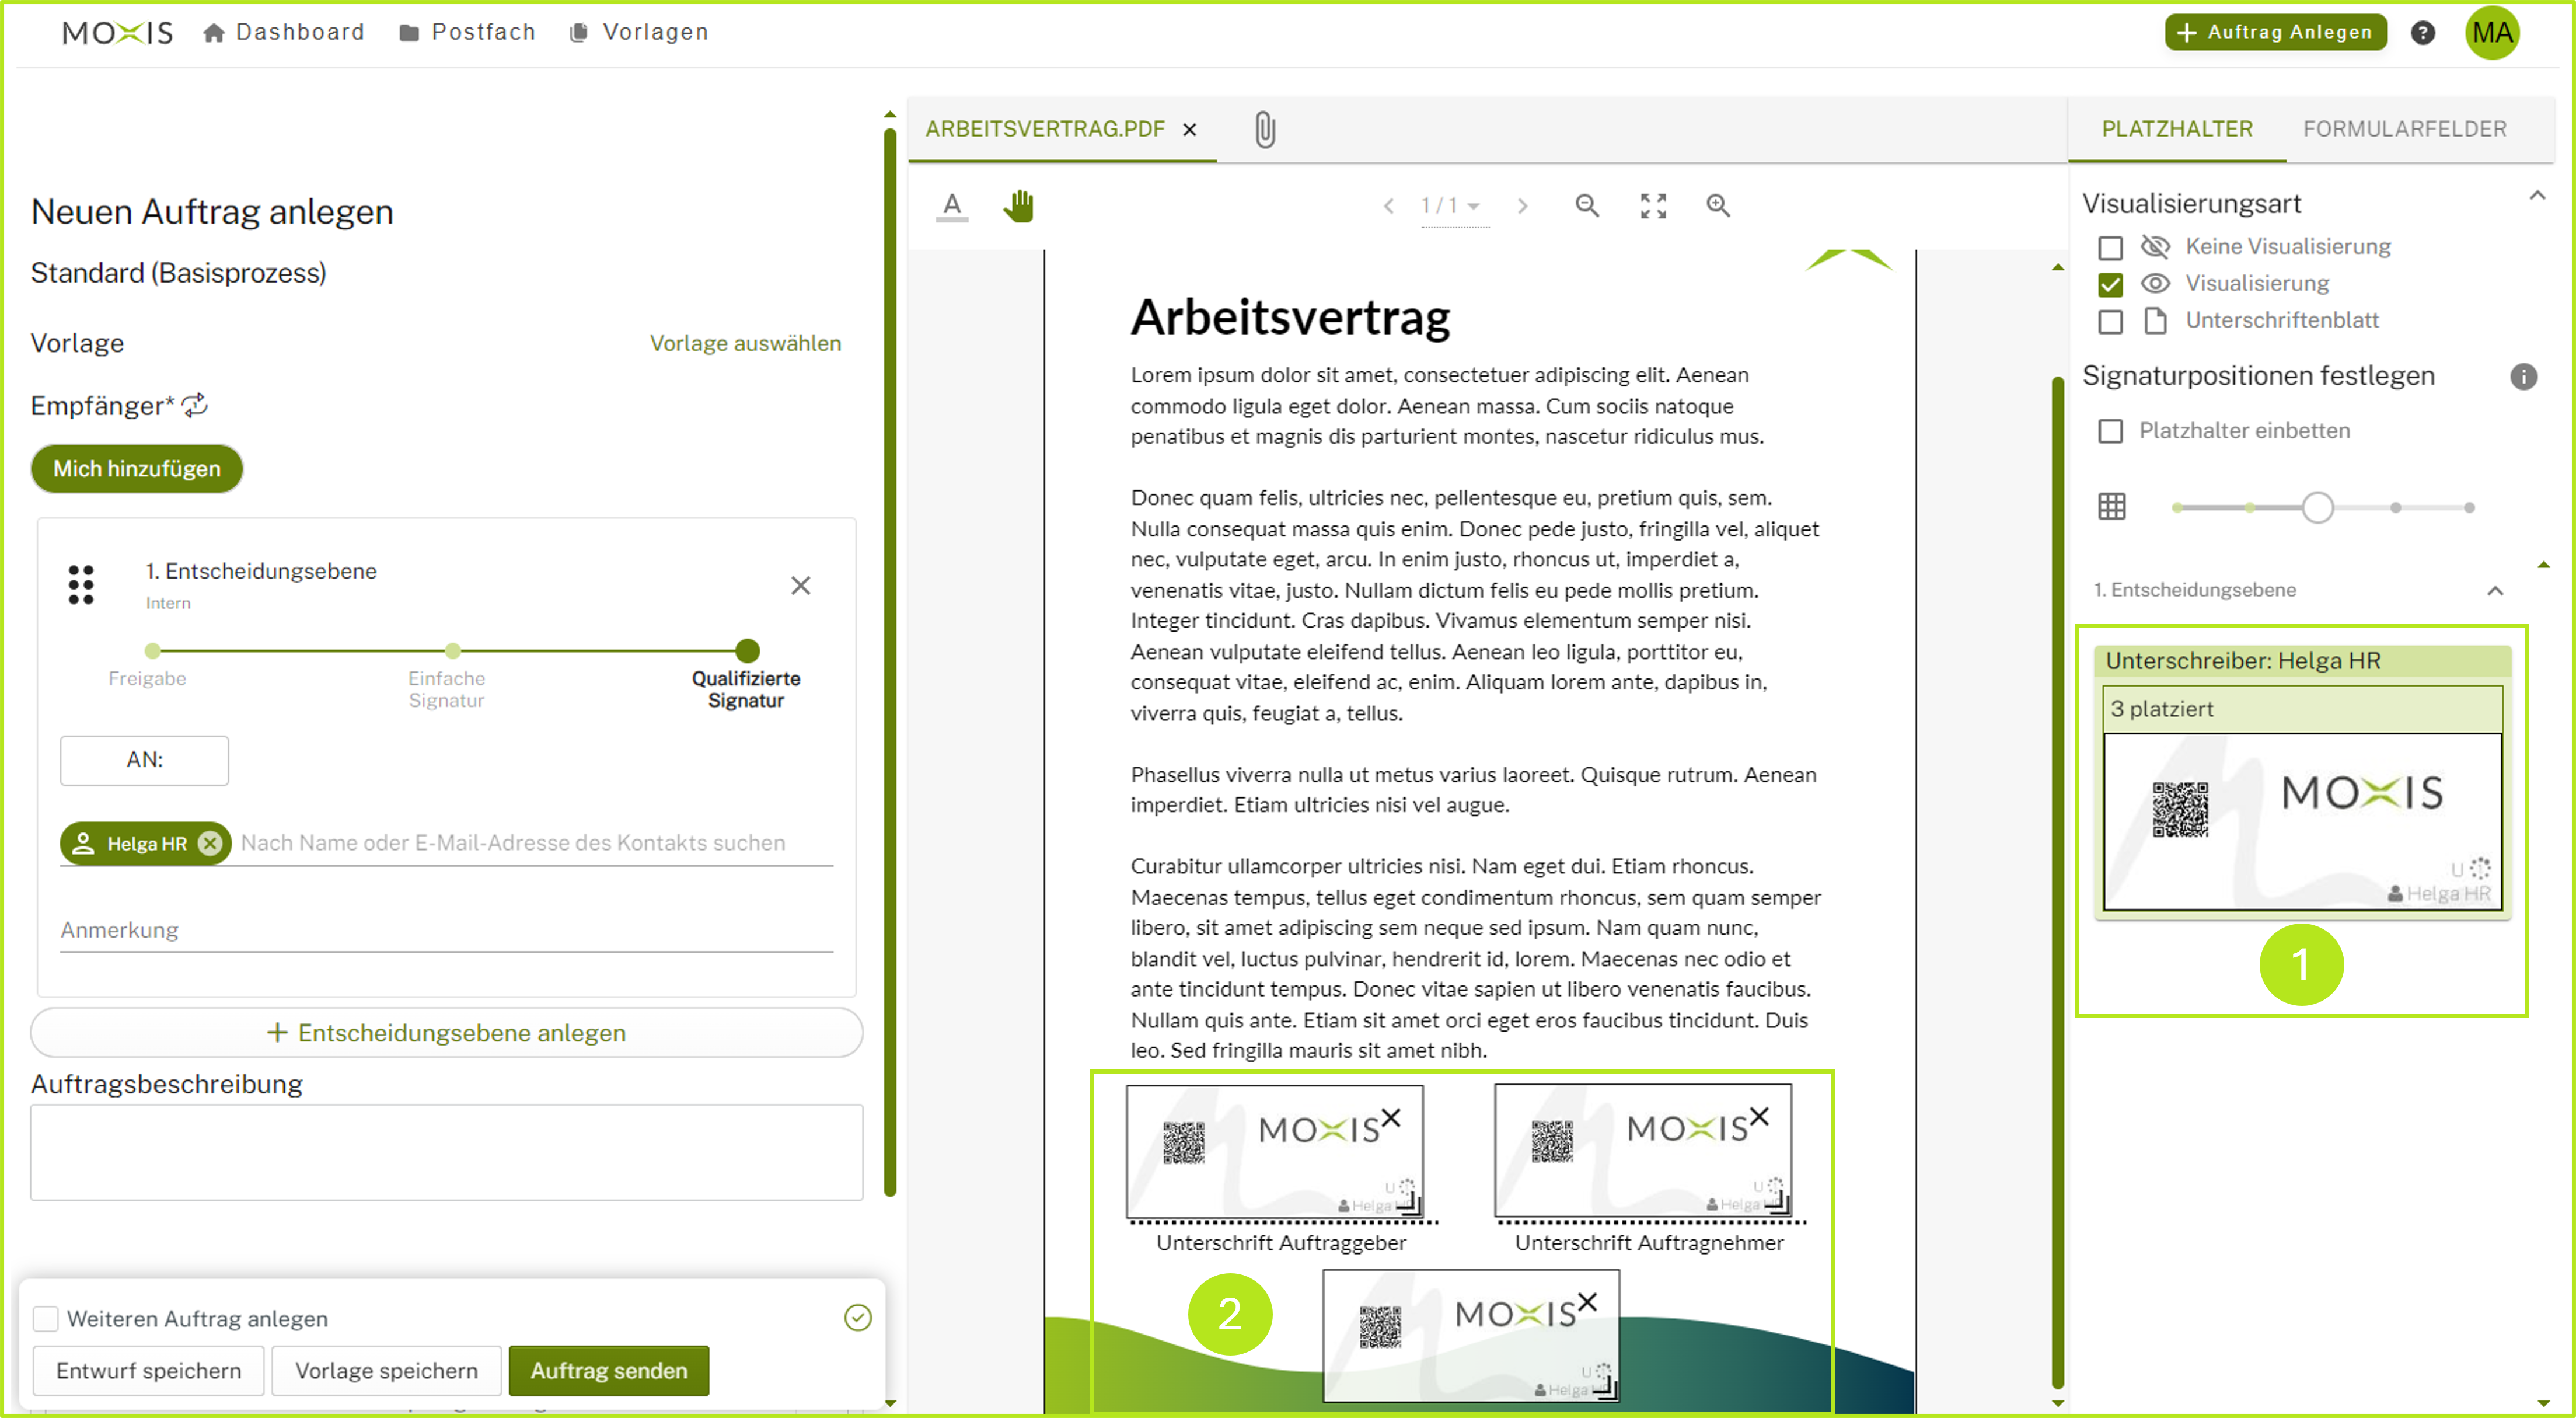Image resolution: width=2576 pixels, height=1418 pixels.
Task: Zoom out of the PDF document
Action: click(1588, 205)
